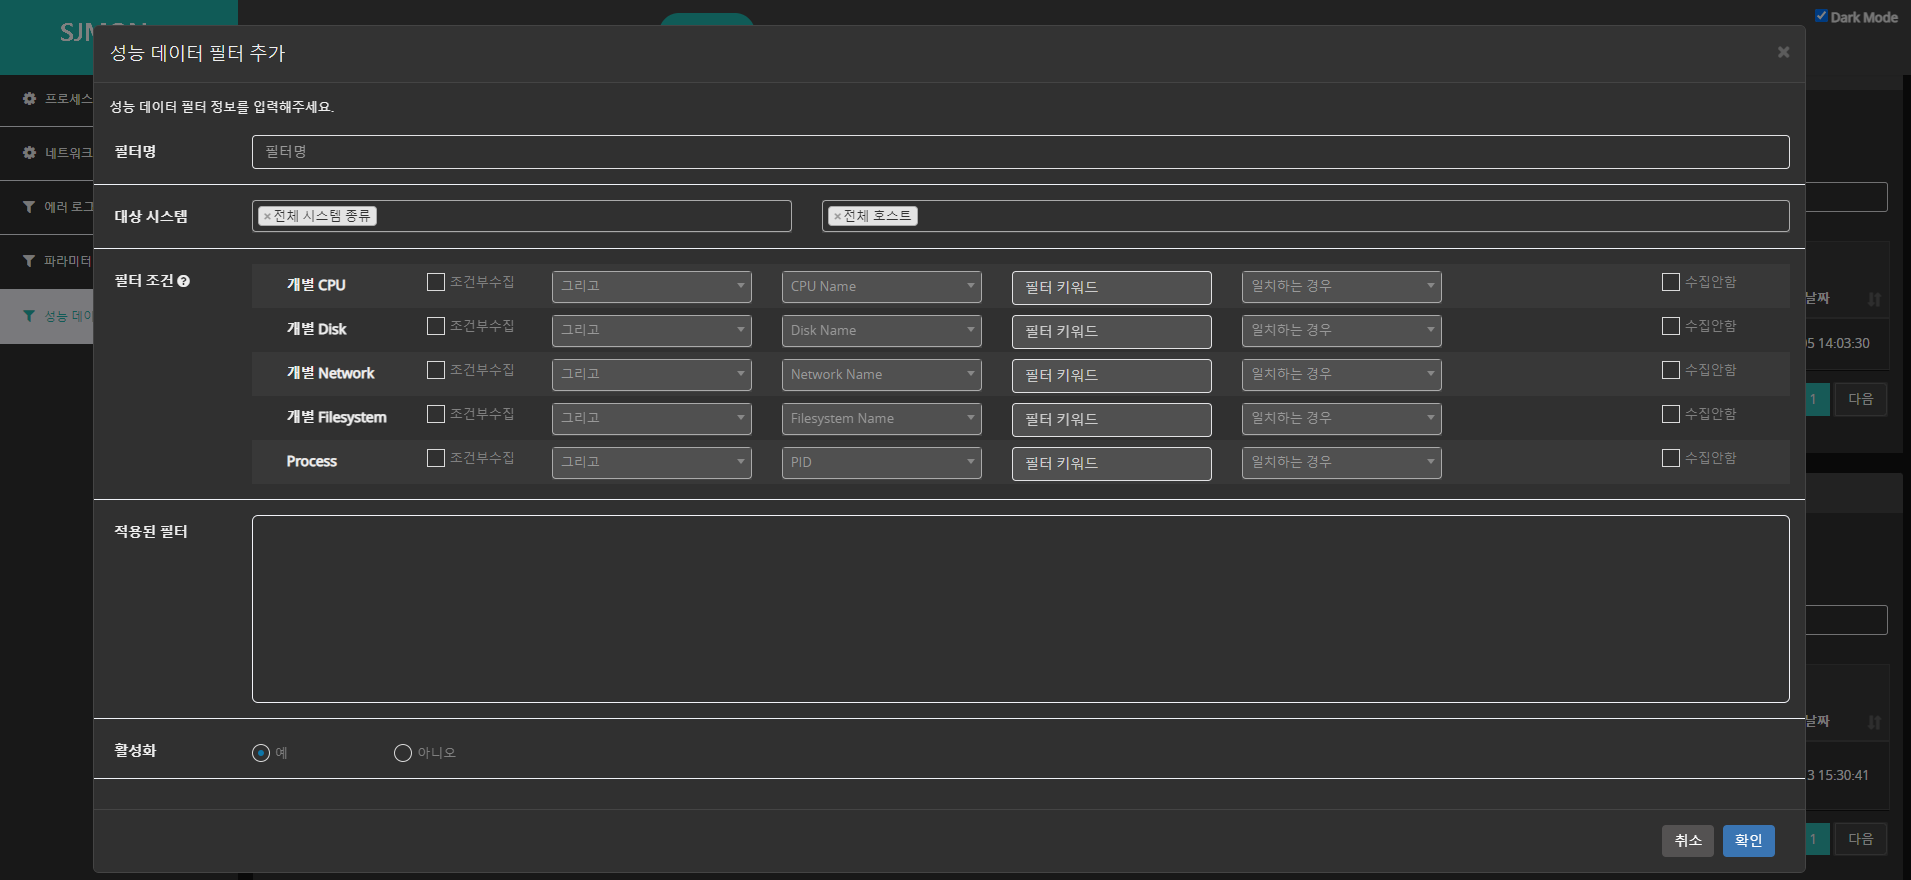Open 일치하는 경우 dropdown in Process row

[x=1342, y=462]
